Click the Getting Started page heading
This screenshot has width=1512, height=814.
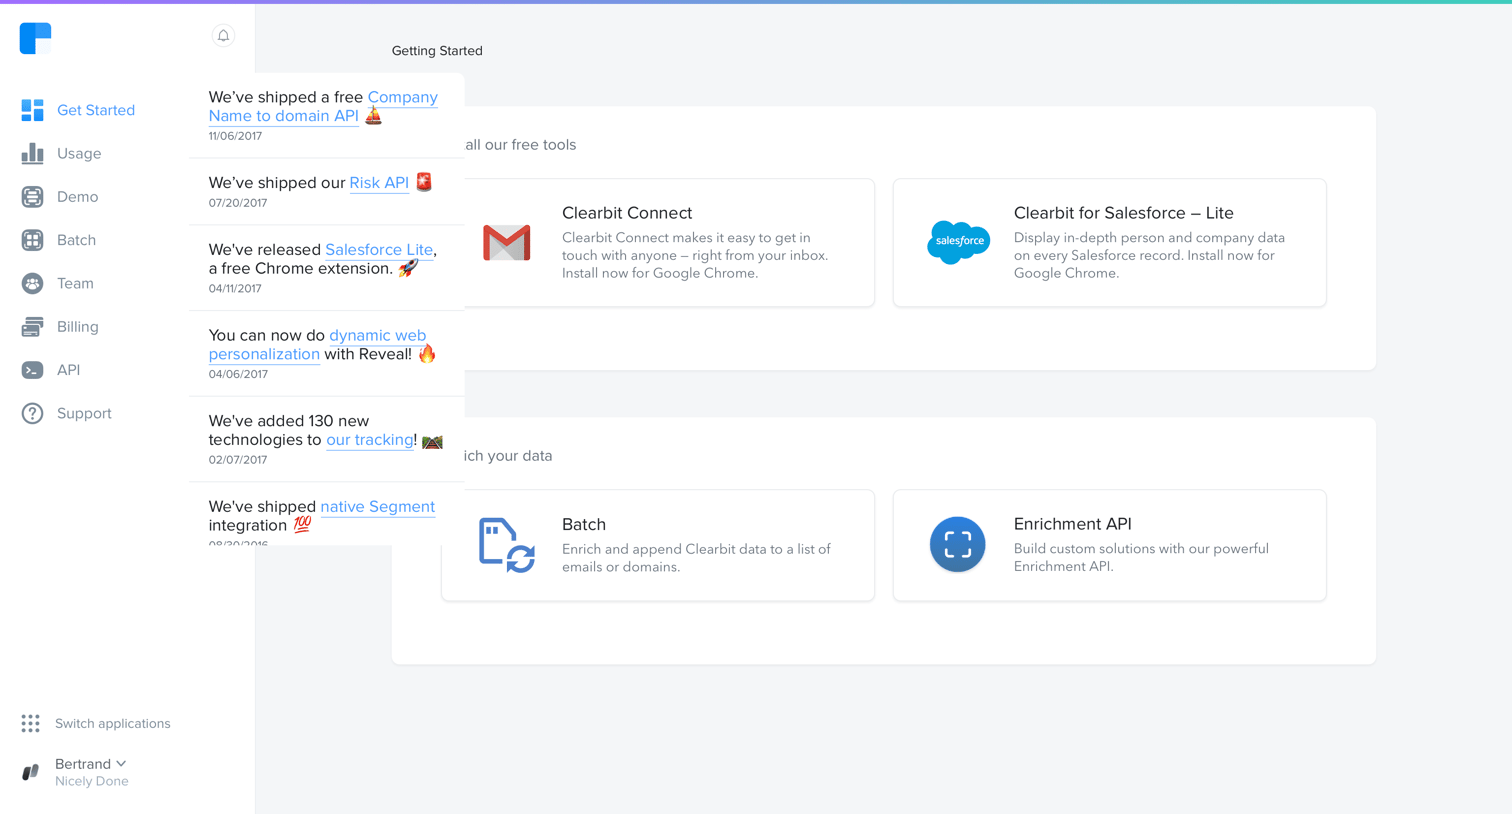pos(437,51)
